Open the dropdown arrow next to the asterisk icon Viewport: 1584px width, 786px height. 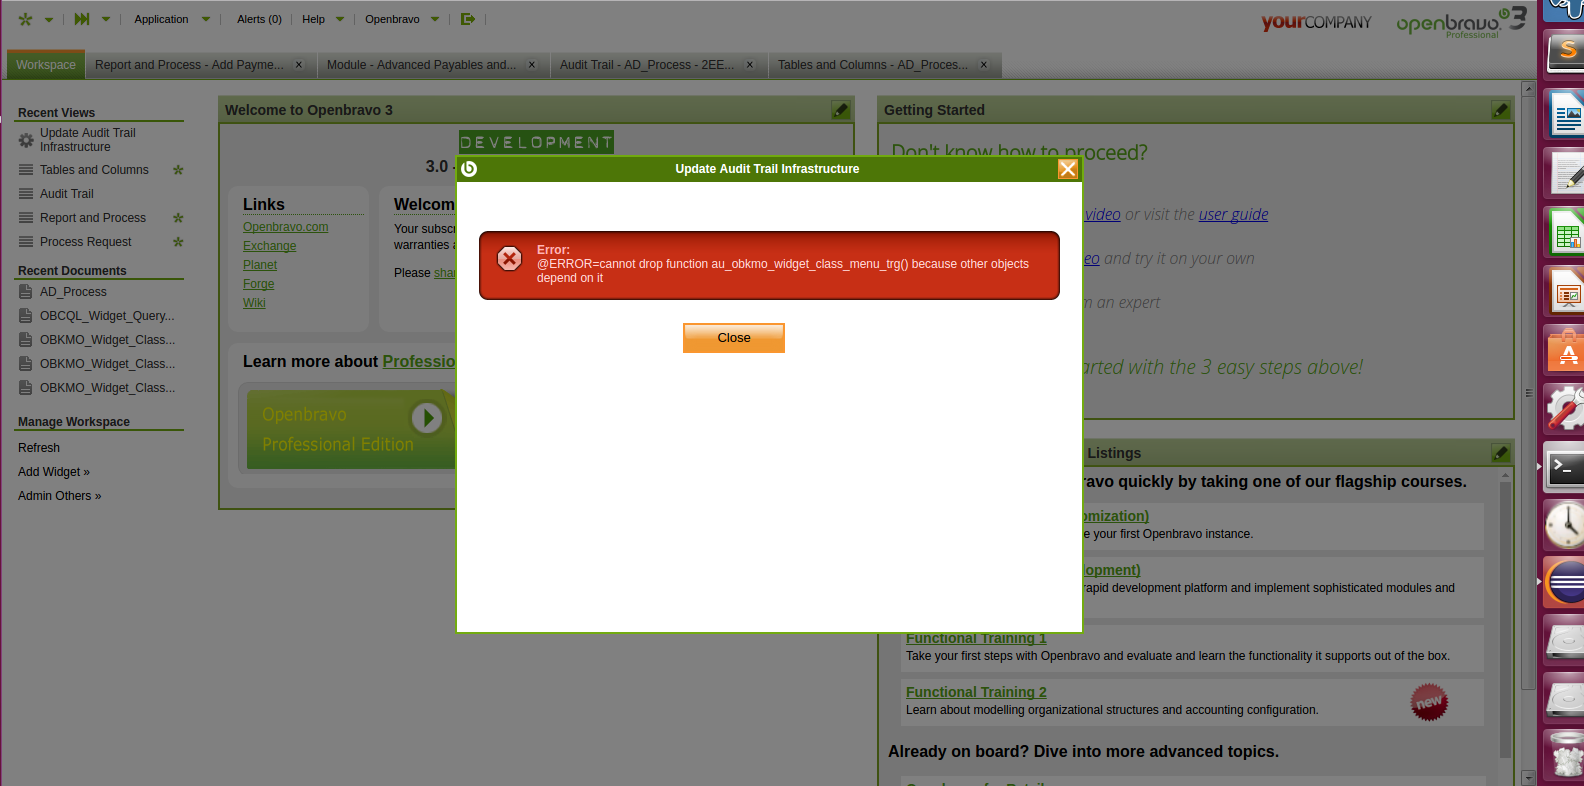[48, 20]
